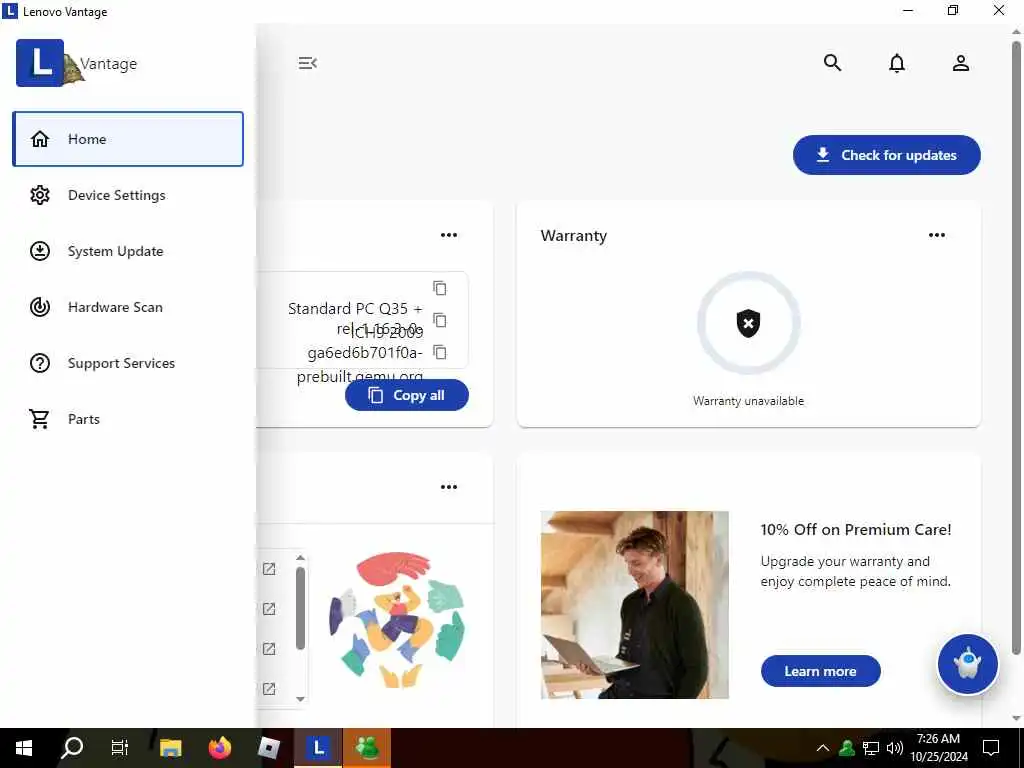This screenshot has width=1024, height=768.
Task: Open Action Center notification icon
Action: (x=991, y=748)
